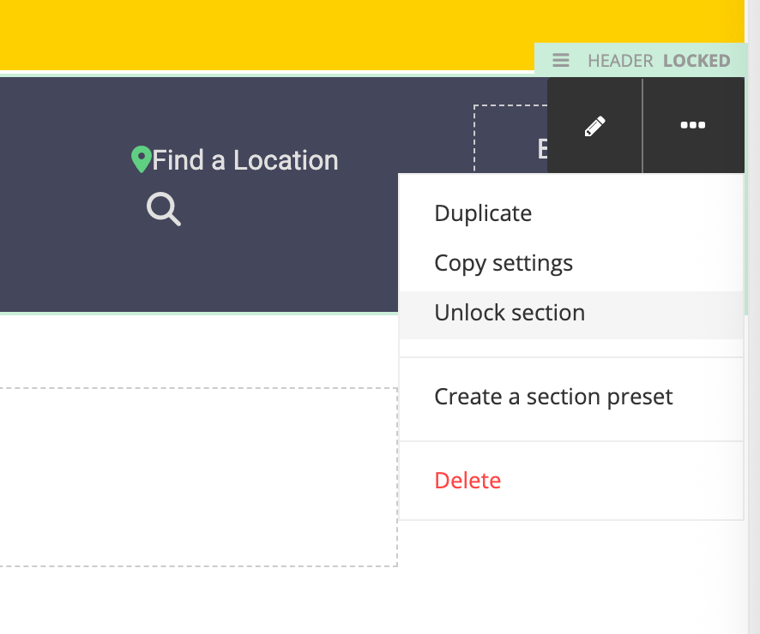Click the hamburger icon beside HEADER
760x634 pixels.
click(561, 61)
